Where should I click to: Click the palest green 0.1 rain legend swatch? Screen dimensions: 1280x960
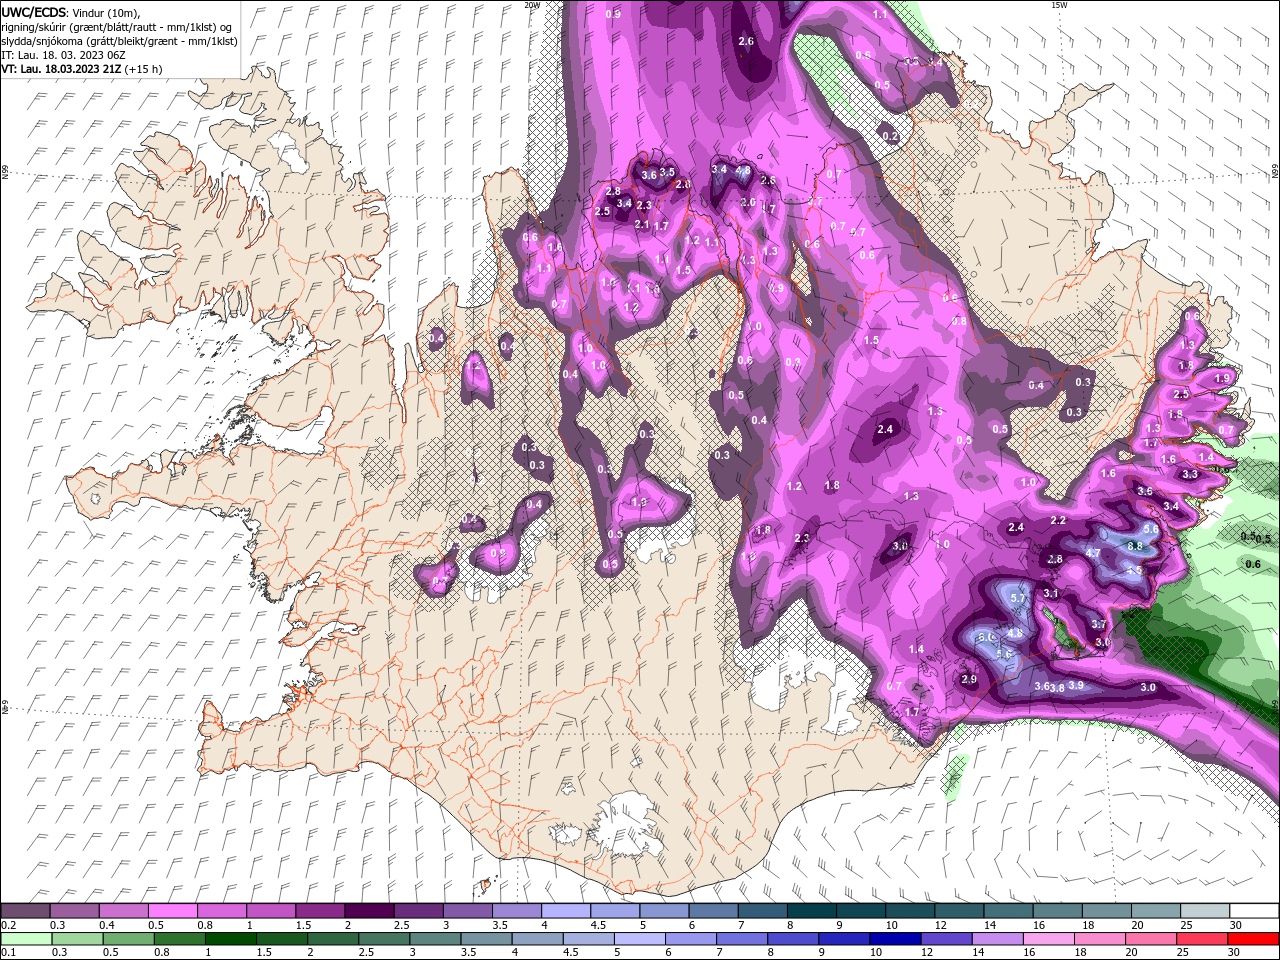tap(26, 939)
